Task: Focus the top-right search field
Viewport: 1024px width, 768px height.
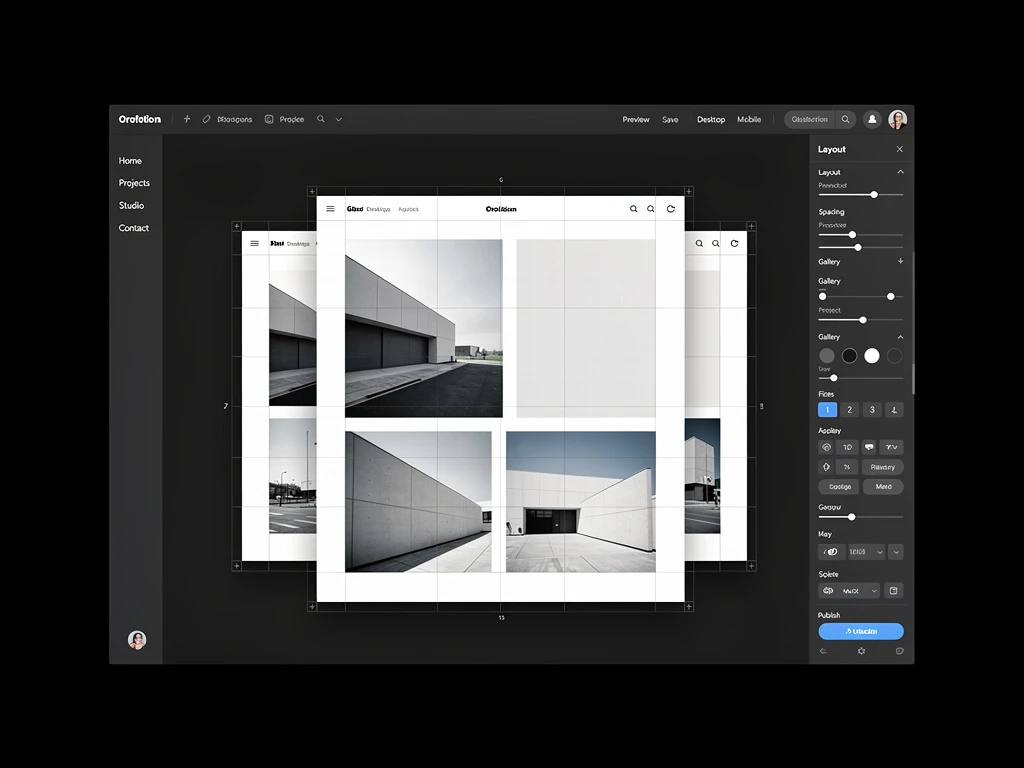Action: [x=810, y=120]
